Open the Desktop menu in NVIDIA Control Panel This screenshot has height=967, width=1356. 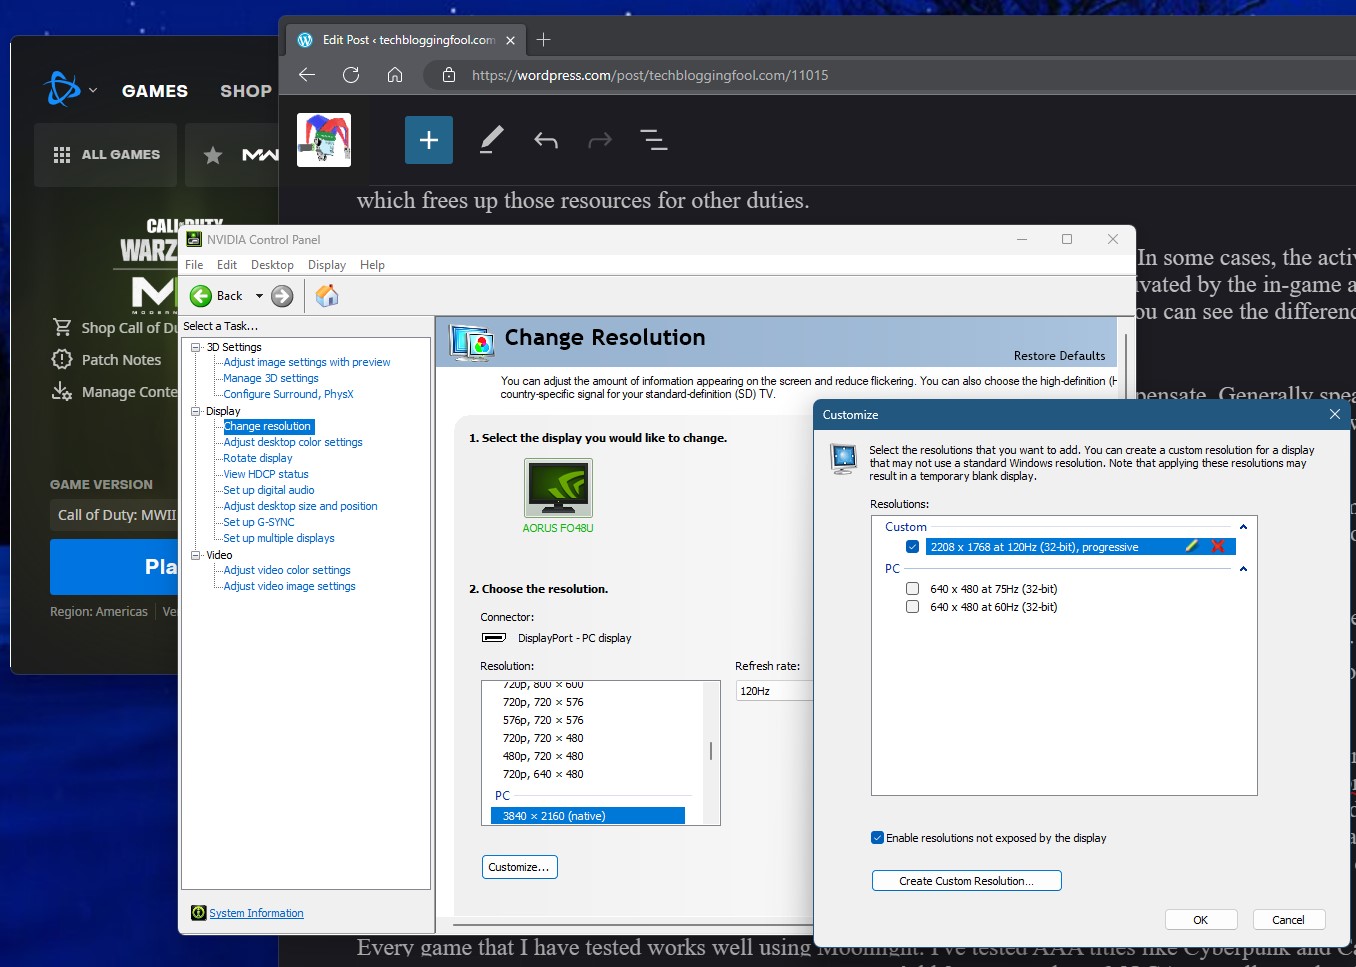pos(271,264)
